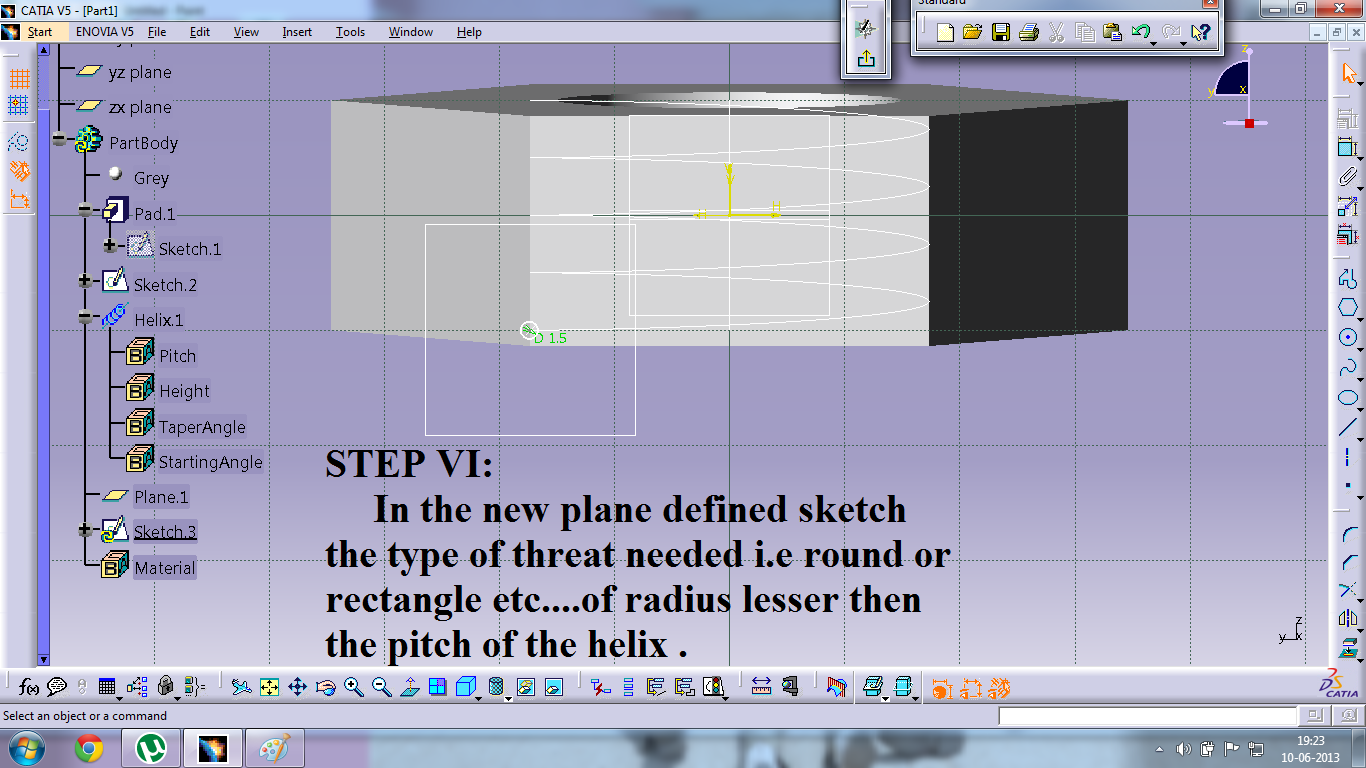Expand the Sketch.2 node
Viewport: 1366px width, 768px height.
point(85,282)
